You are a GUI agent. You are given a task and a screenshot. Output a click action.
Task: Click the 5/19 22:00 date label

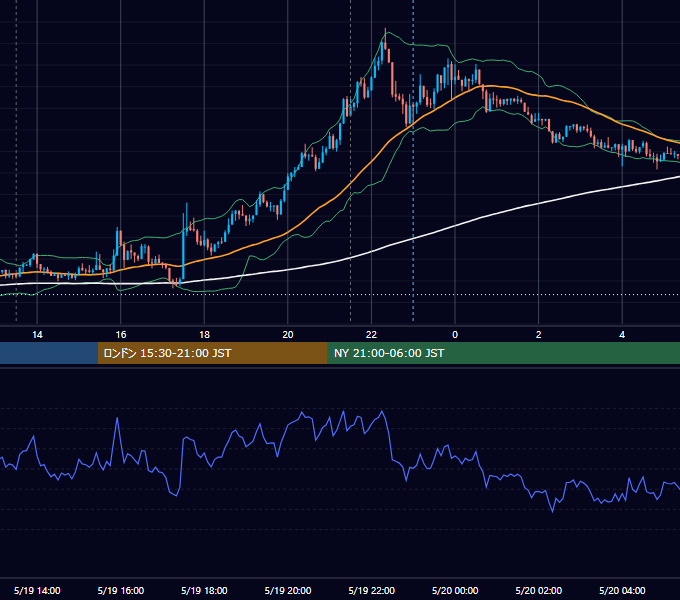[x=371, y=590]
